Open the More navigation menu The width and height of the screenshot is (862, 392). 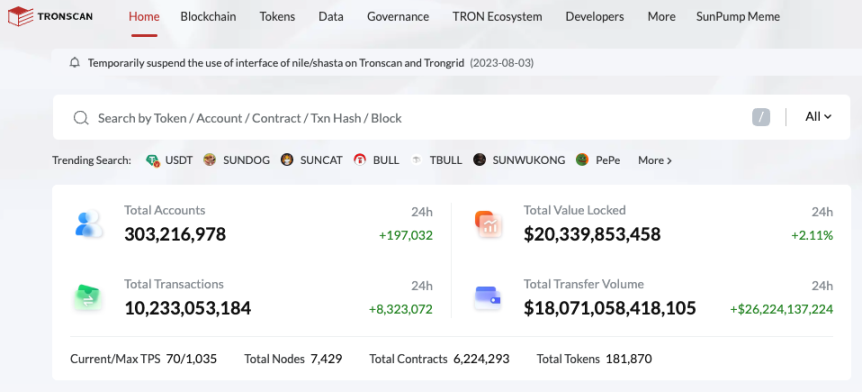click(661, 16)
